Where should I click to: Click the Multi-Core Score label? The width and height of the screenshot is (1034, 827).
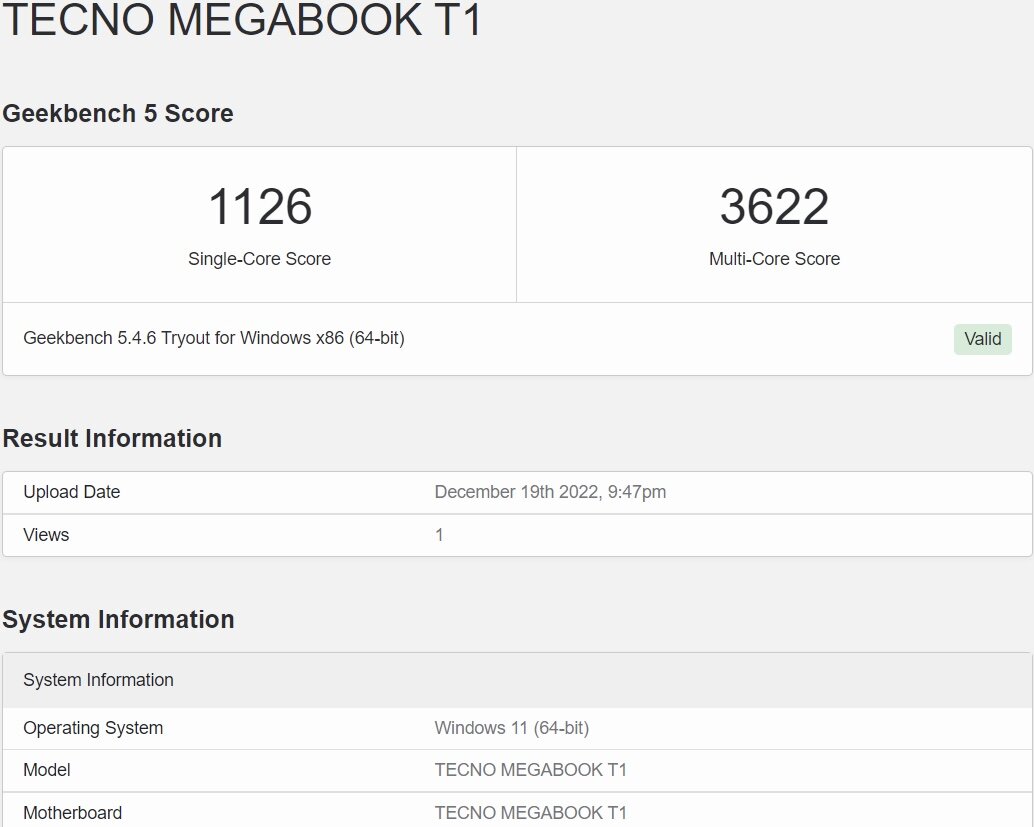[774, 259]
